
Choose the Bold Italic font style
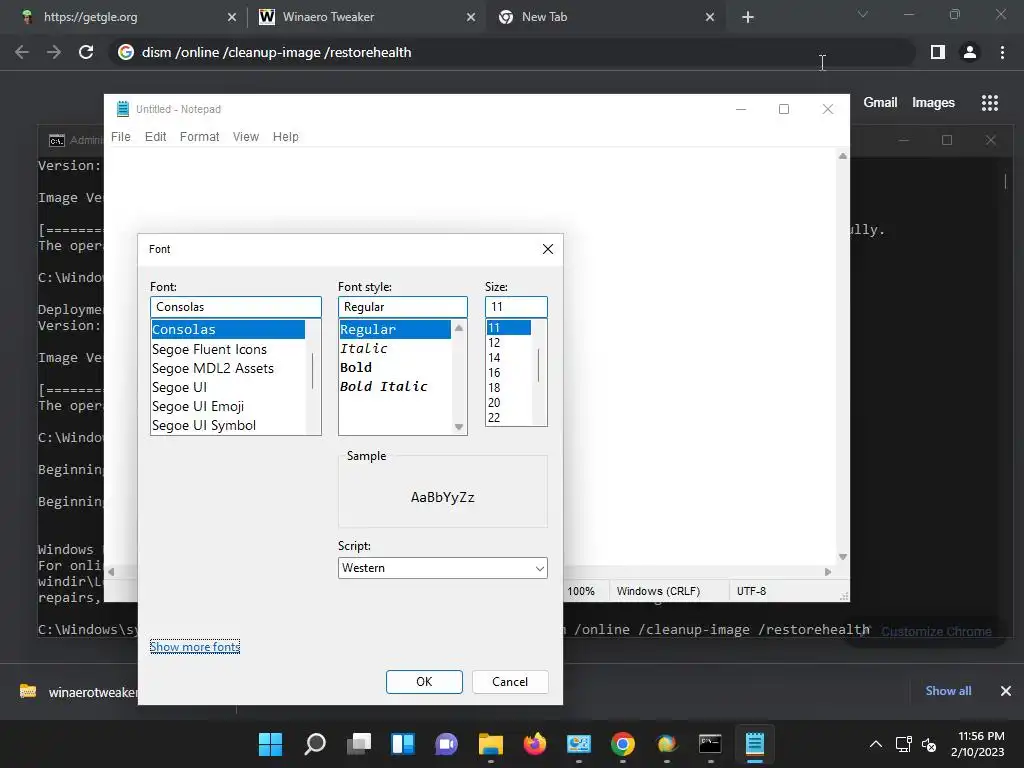pos(394,387)
